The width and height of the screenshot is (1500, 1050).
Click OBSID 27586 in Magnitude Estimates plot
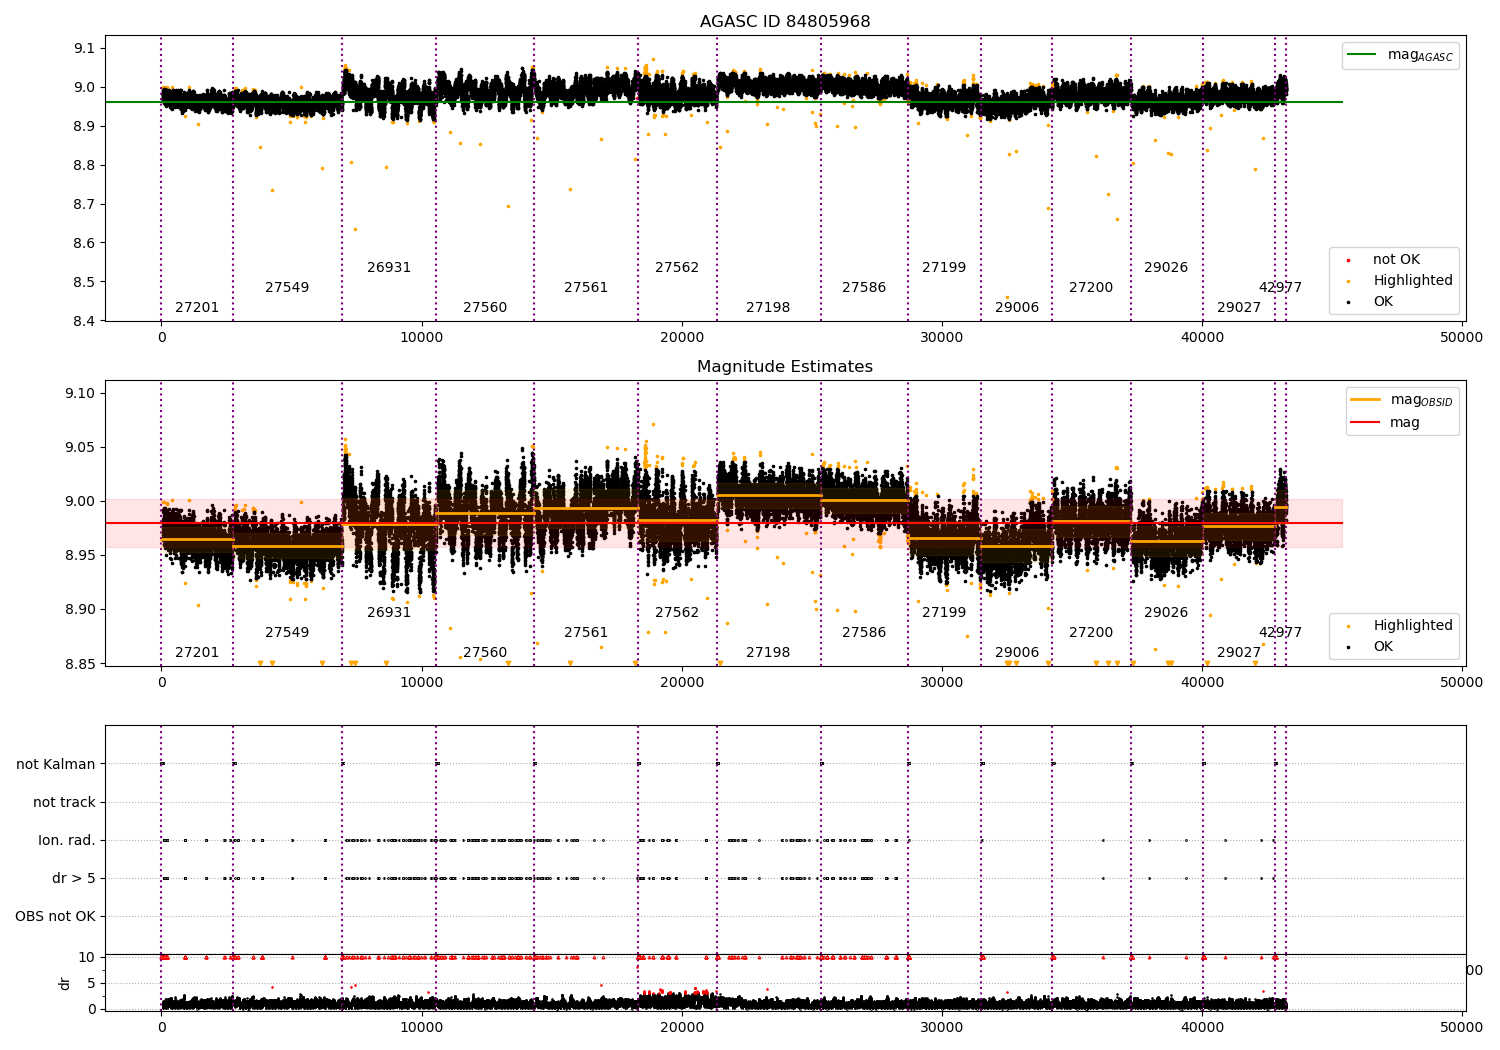[x=864, y=633]
